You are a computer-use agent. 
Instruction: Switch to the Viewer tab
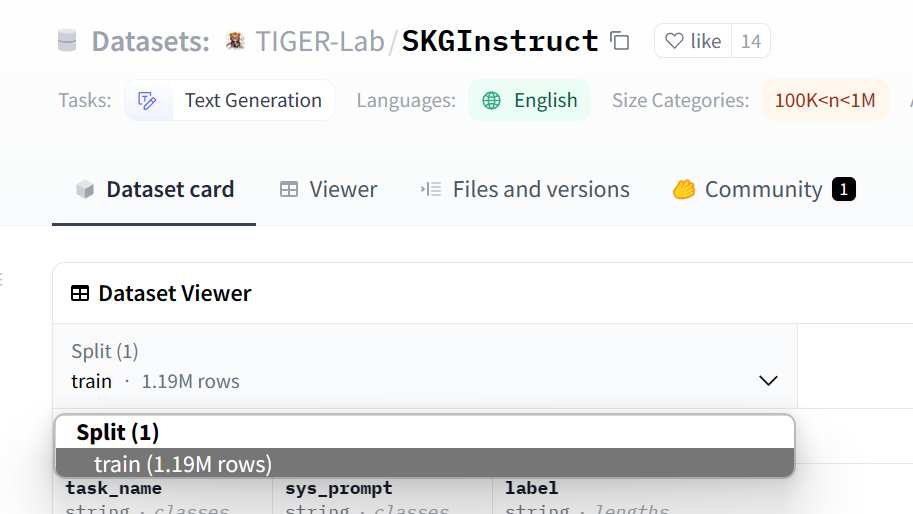(328, 189)
